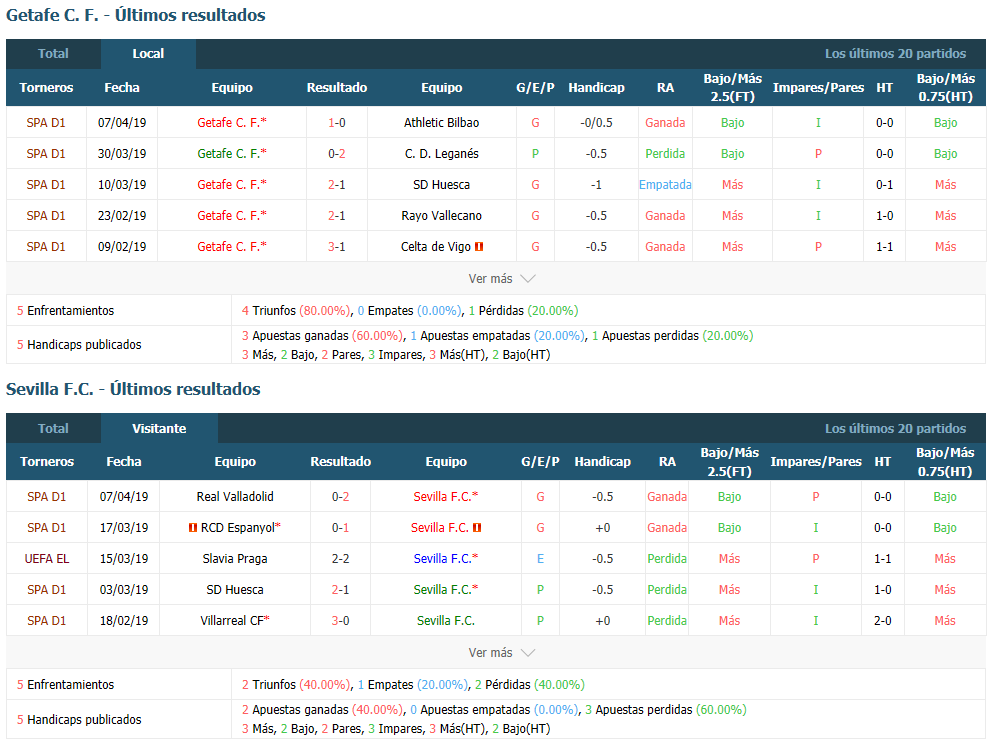Open the 0-2 result of Real Valladolid match
This screenshot has height=742, width=996.
click(340, 497)
